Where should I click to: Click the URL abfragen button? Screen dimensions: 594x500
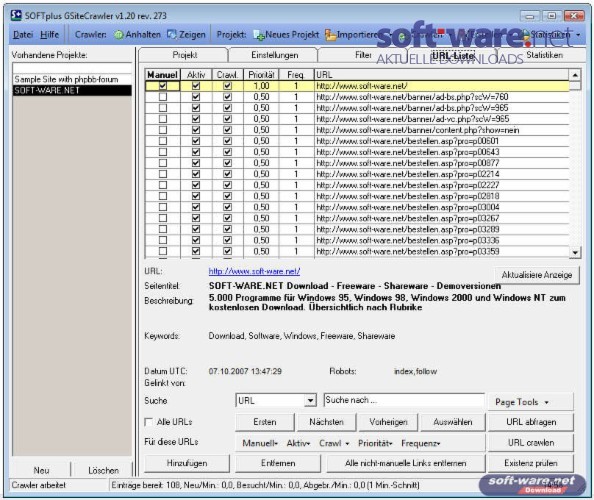click(531, 422)
